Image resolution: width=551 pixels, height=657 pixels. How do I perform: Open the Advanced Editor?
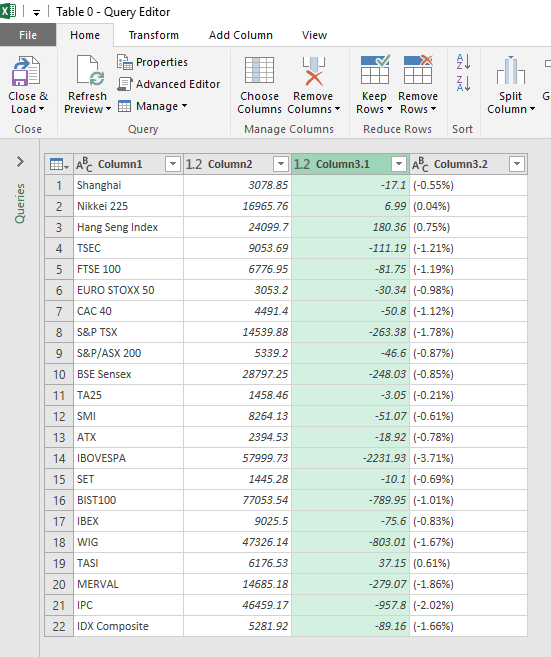(168, 84)
